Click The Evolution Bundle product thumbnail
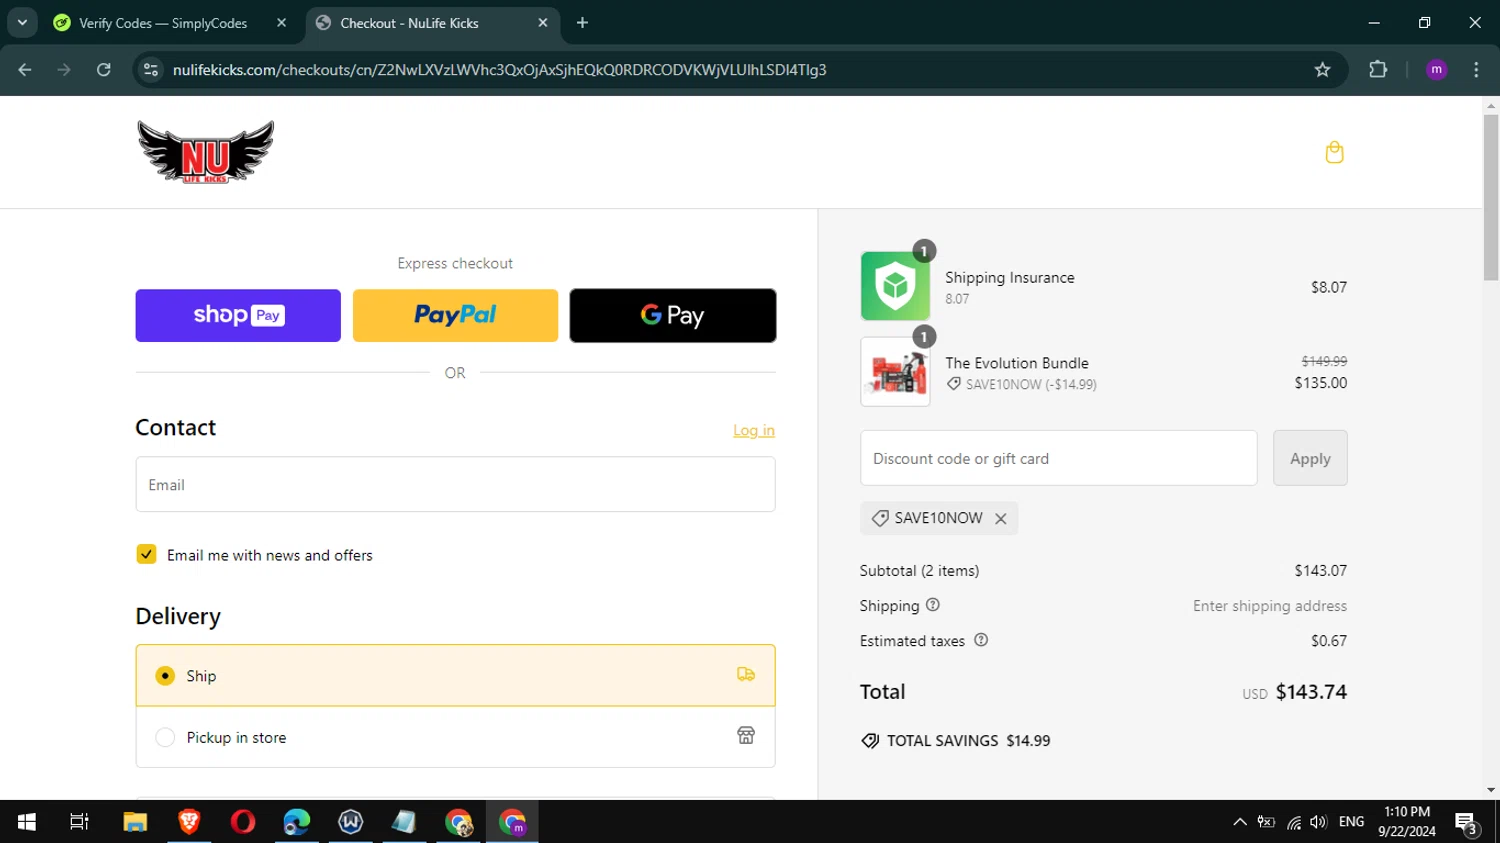Viewport: 1500px width, 843px height. (x=895, y=372)
